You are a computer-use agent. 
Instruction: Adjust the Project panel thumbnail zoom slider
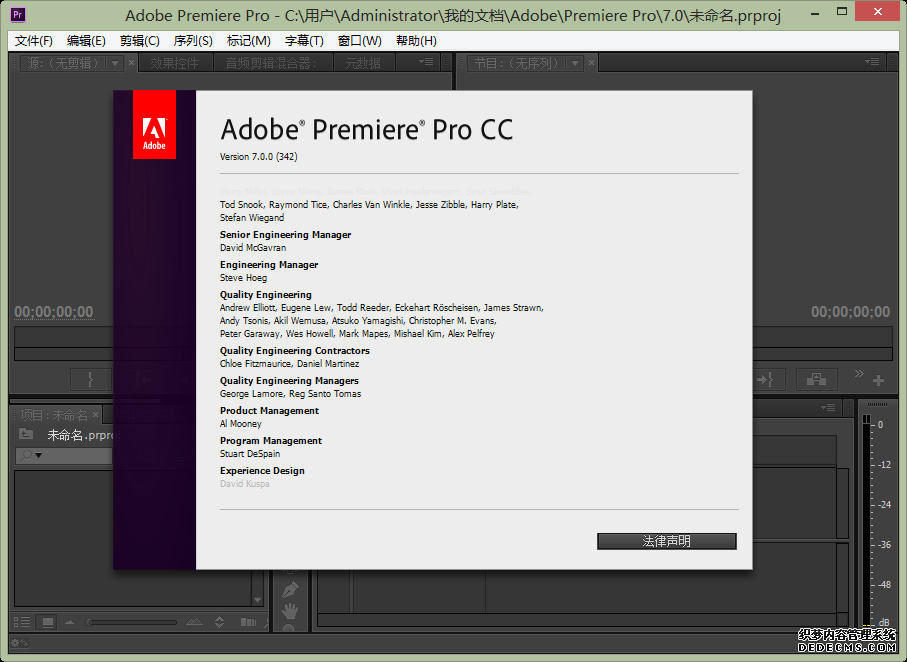point(131,623)
